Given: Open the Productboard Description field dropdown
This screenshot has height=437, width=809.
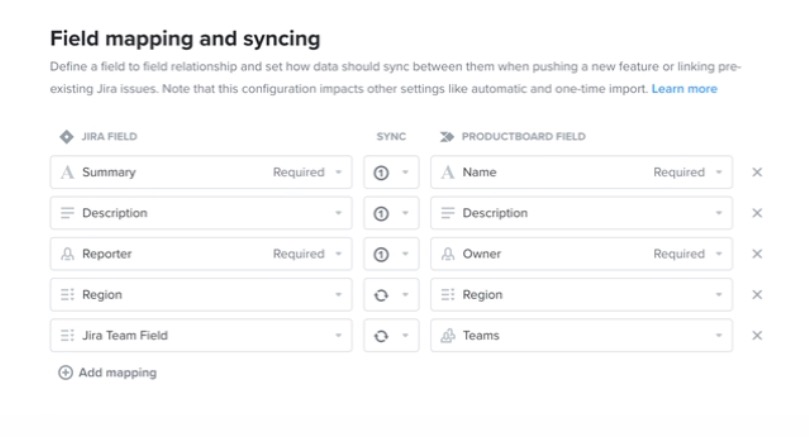Looking at the screenshot, I should point(581,213).
